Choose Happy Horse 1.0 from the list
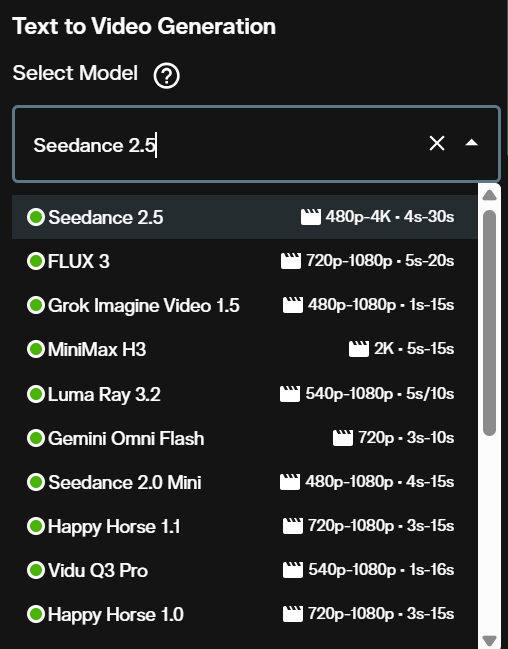 pos(245,614)
